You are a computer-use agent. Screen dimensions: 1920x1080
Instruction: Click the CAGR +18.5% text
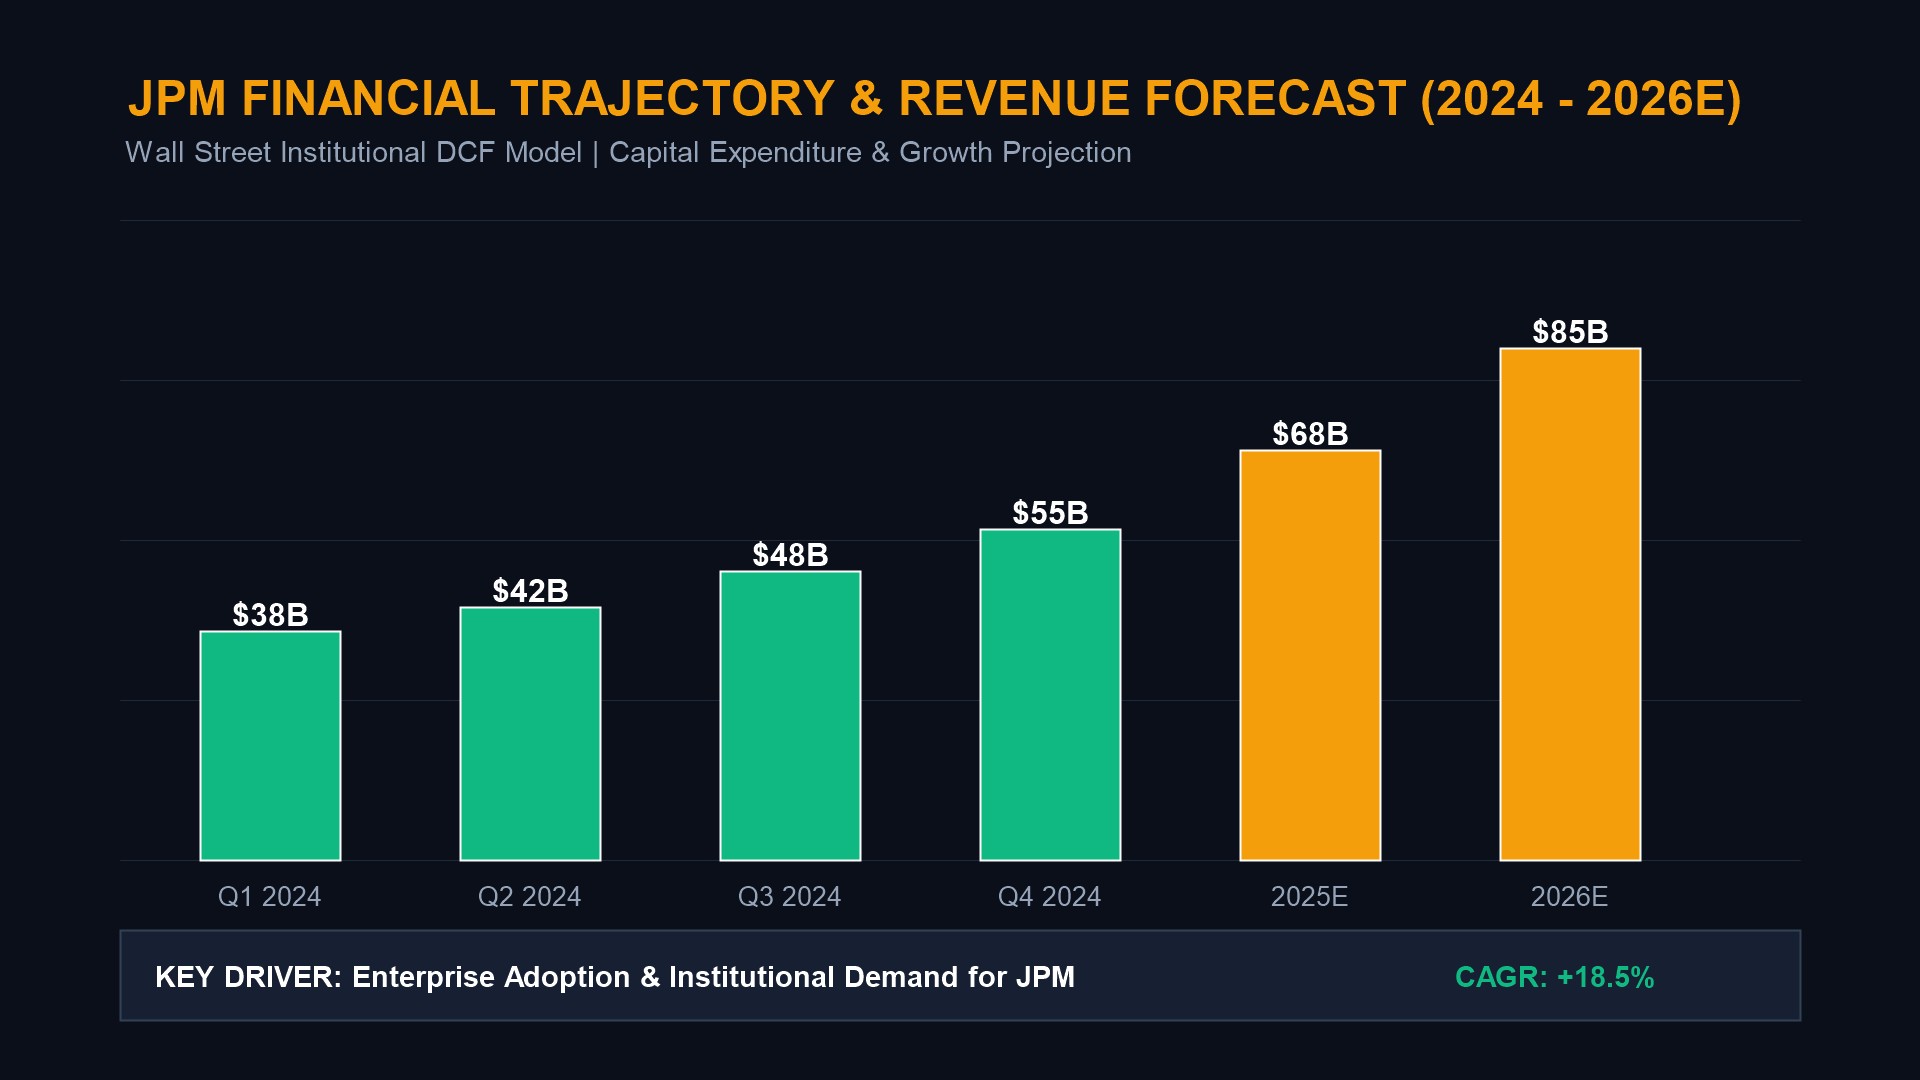(x=1555, y=976)
